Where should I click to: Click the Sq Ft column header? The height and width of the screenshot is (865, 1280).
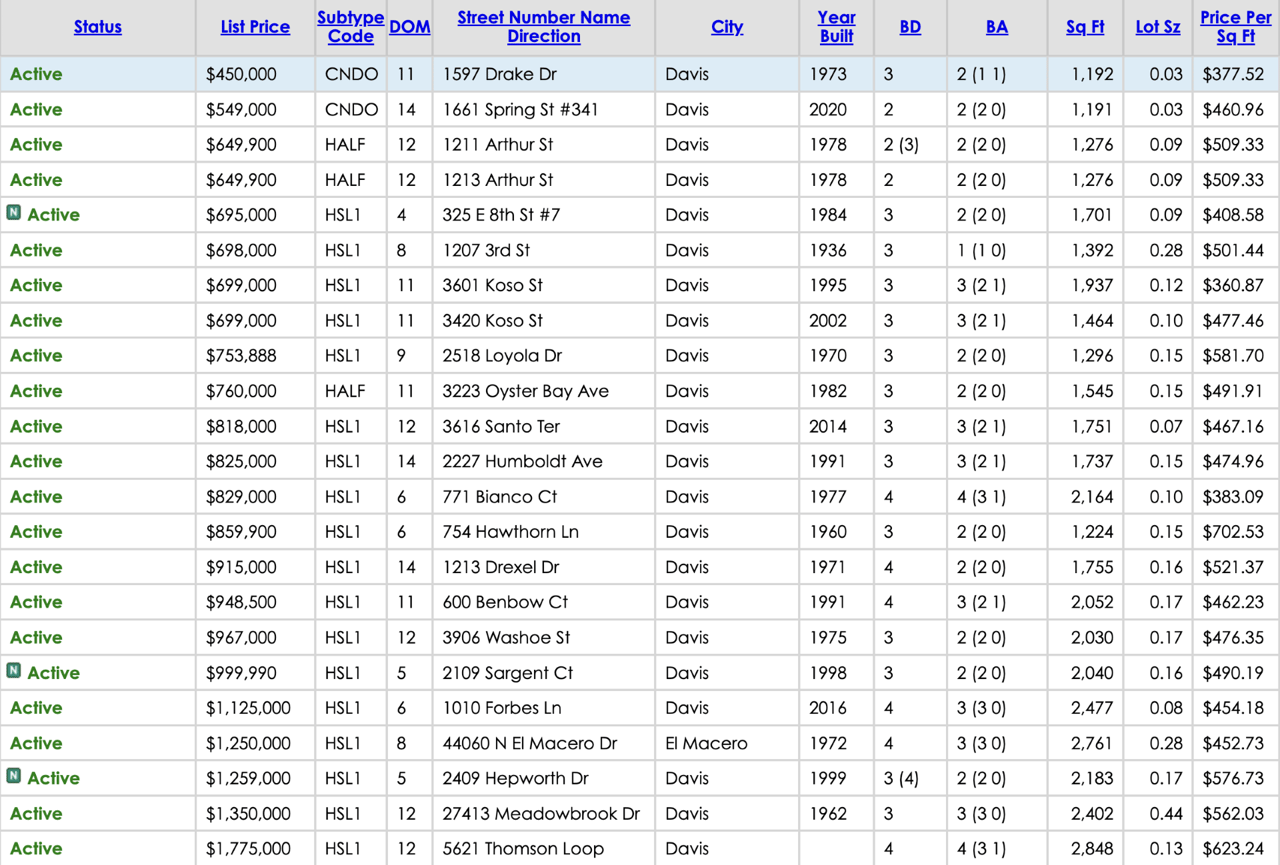coord(1085,27)
